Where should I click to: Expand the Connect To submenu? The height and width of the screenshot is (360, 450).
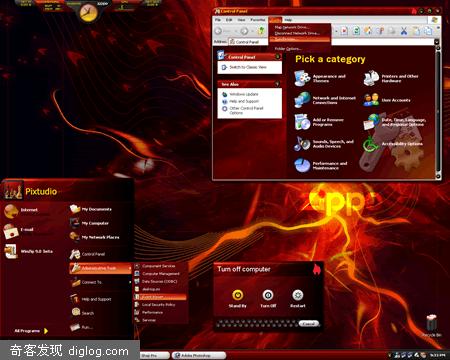[x=100, y=282]
